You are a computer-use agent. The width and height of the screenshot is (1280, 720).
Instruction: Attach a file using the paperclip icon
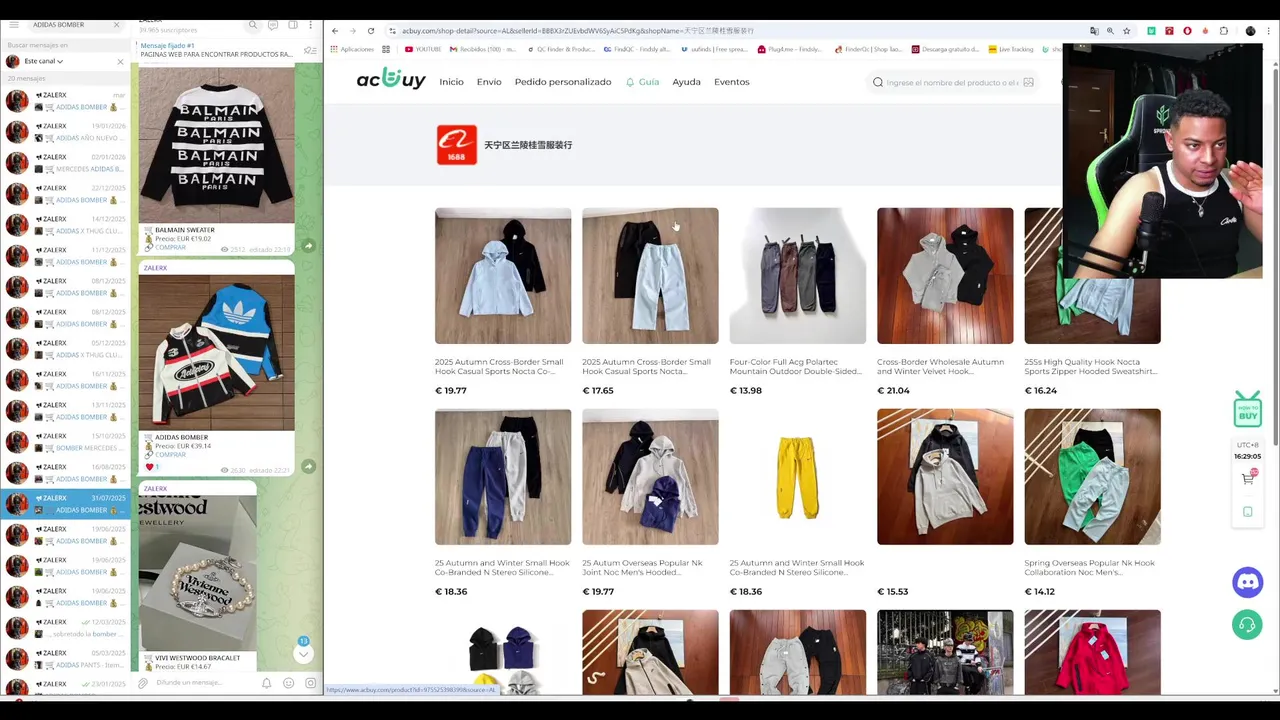pos(143,683)
